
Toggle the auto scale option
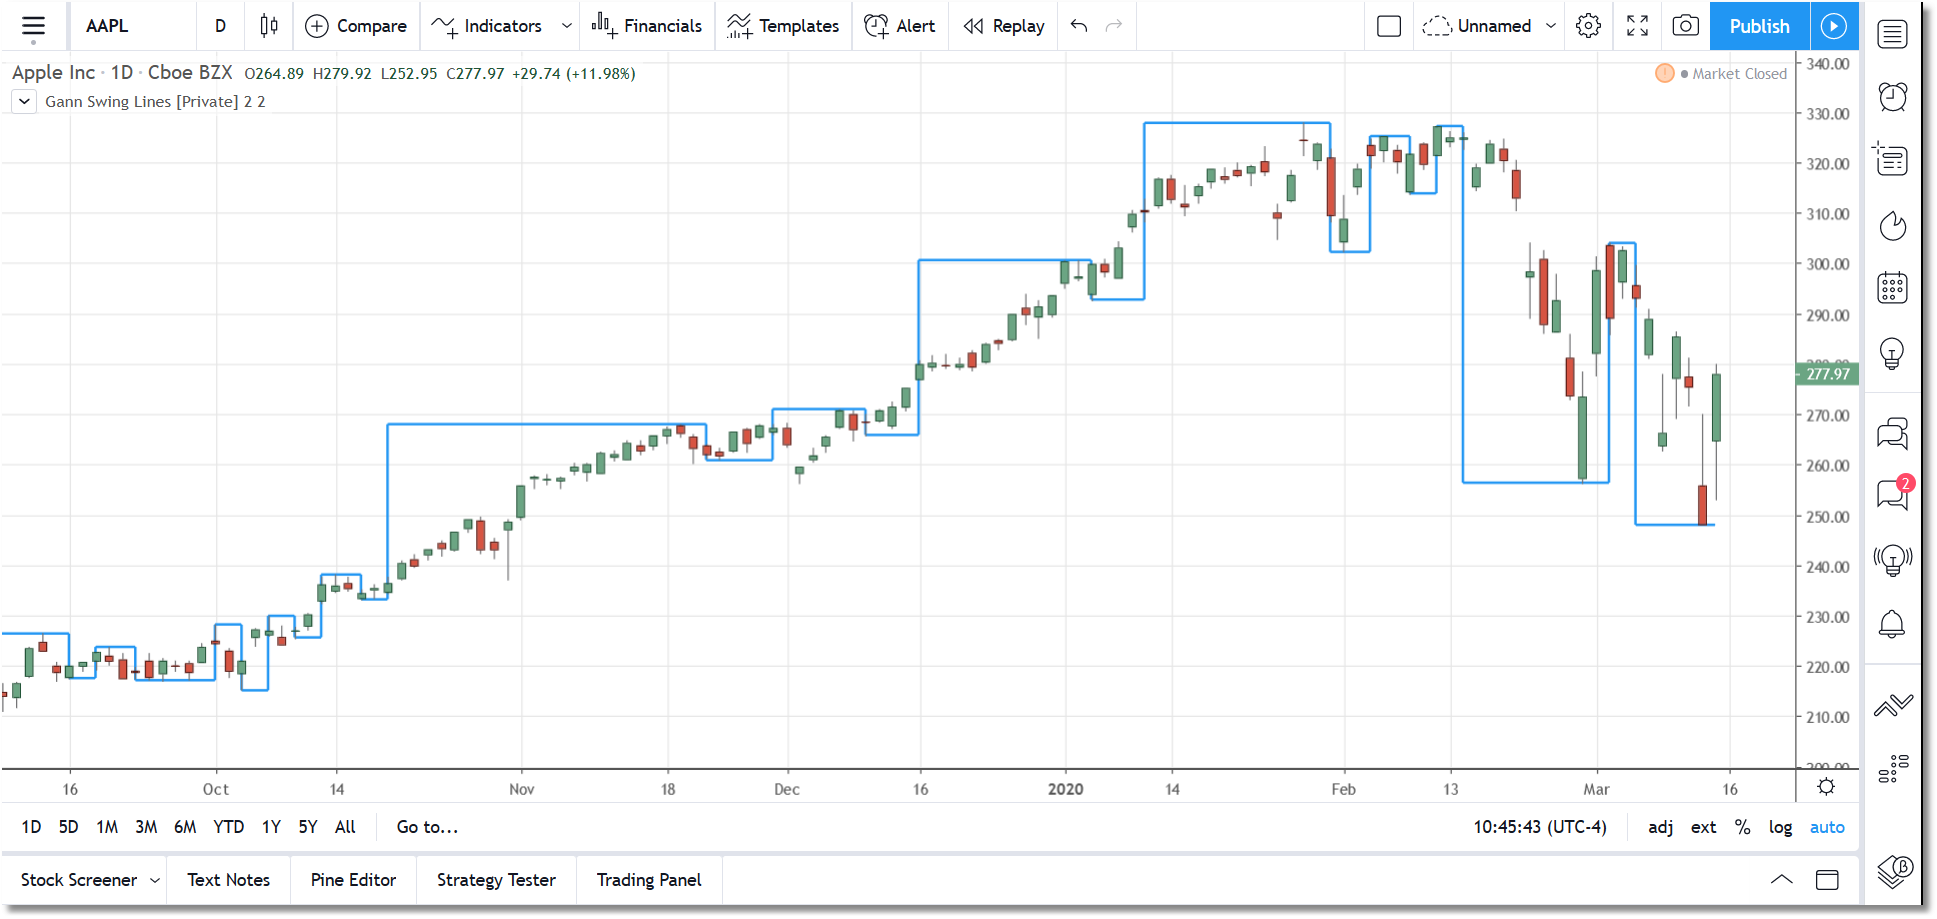pos(1827,827)
